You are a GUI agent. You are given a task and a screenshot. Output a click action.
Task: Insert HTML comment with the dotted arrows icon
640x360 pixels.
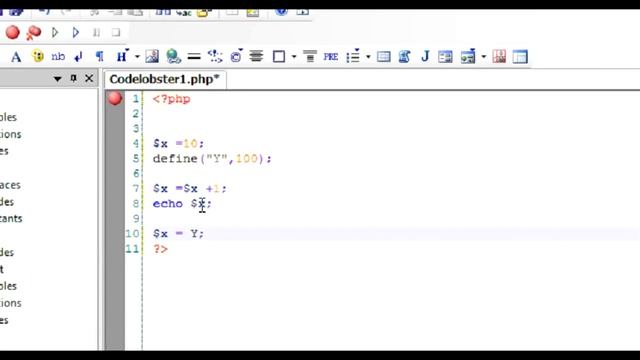coord(215,56)
